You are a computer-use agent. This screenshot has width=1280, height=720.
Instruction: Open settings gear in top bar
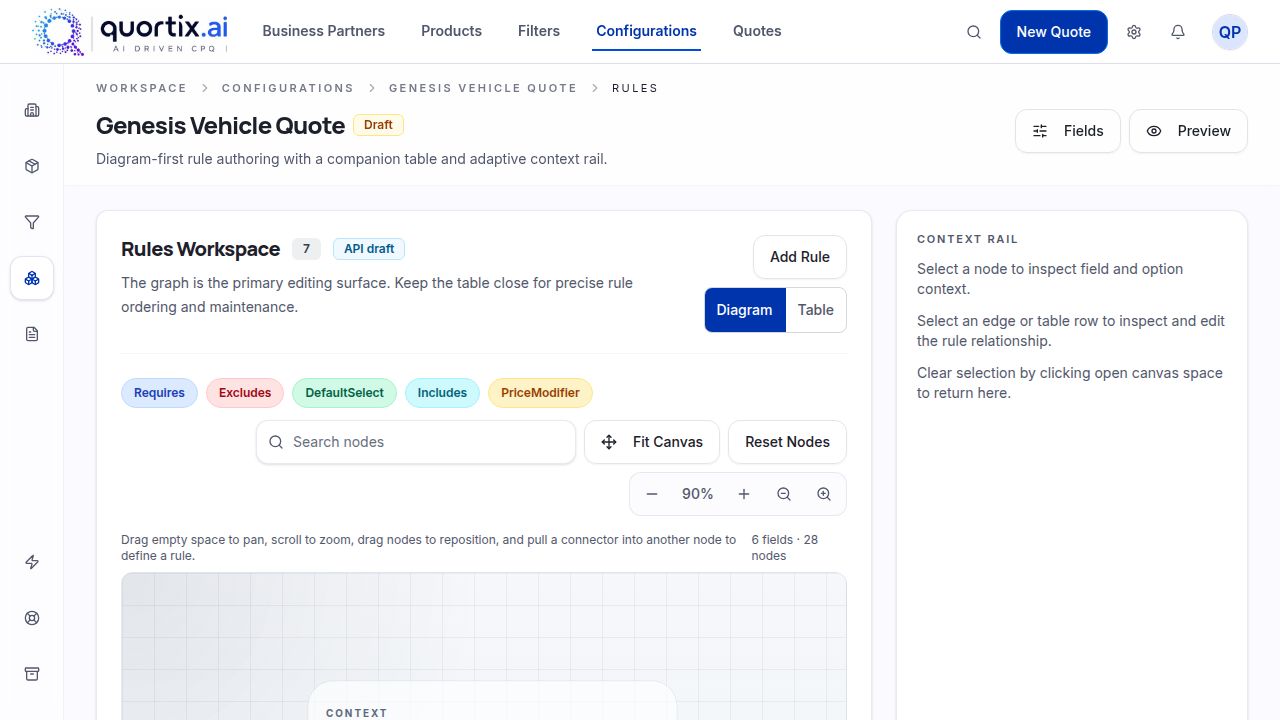[1134, 32]
